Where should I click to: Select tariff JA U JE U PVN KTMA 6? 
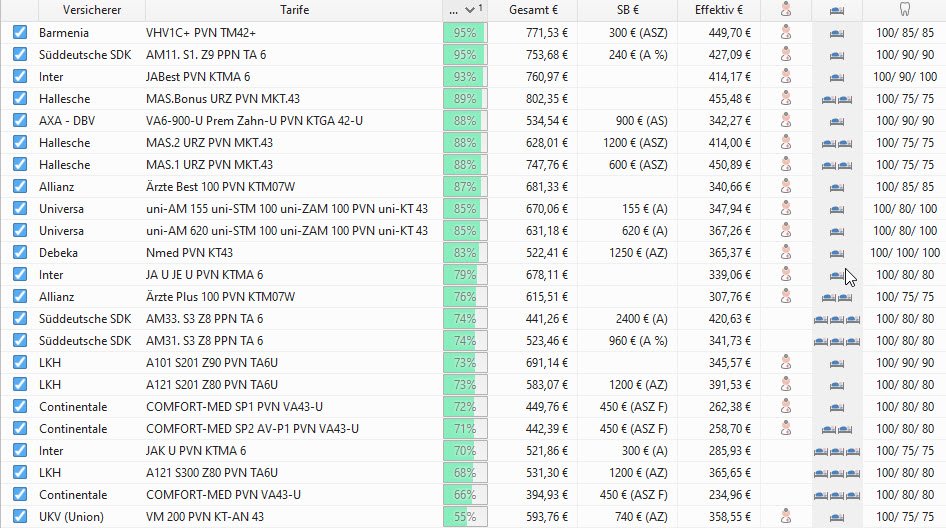click(205, 275)
